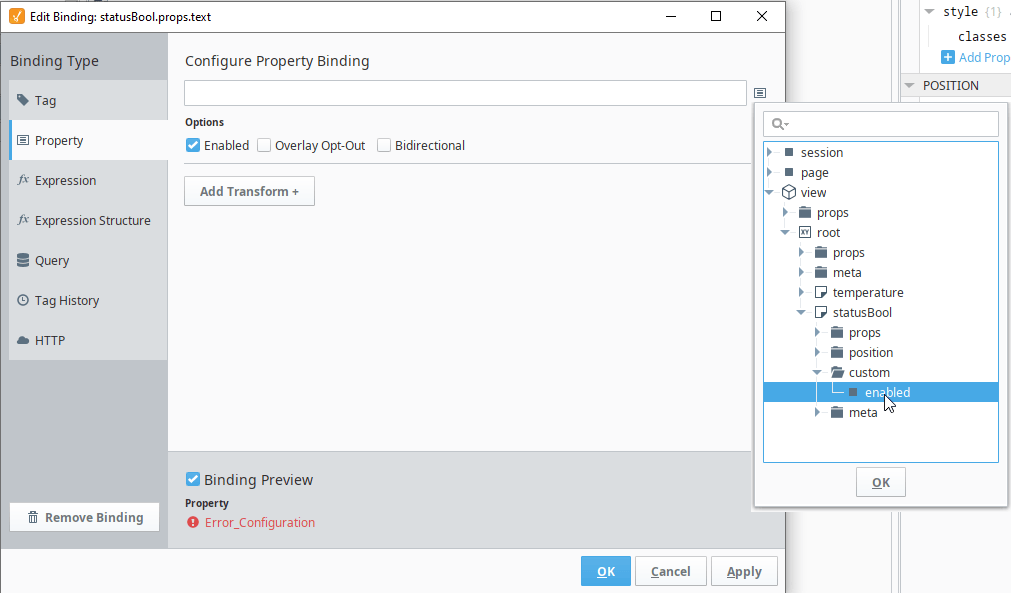This screenshot has width=1011, height=593.
Task: Expand props folder under root
Action: [801, 252]
